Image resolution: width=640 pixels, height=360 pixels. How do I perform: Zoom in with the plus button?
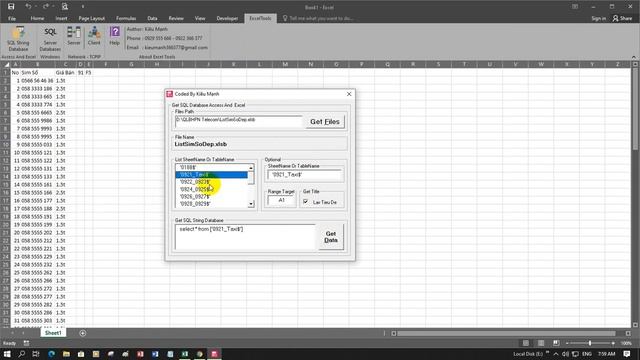pyautogui.click(x=613, y=343)
